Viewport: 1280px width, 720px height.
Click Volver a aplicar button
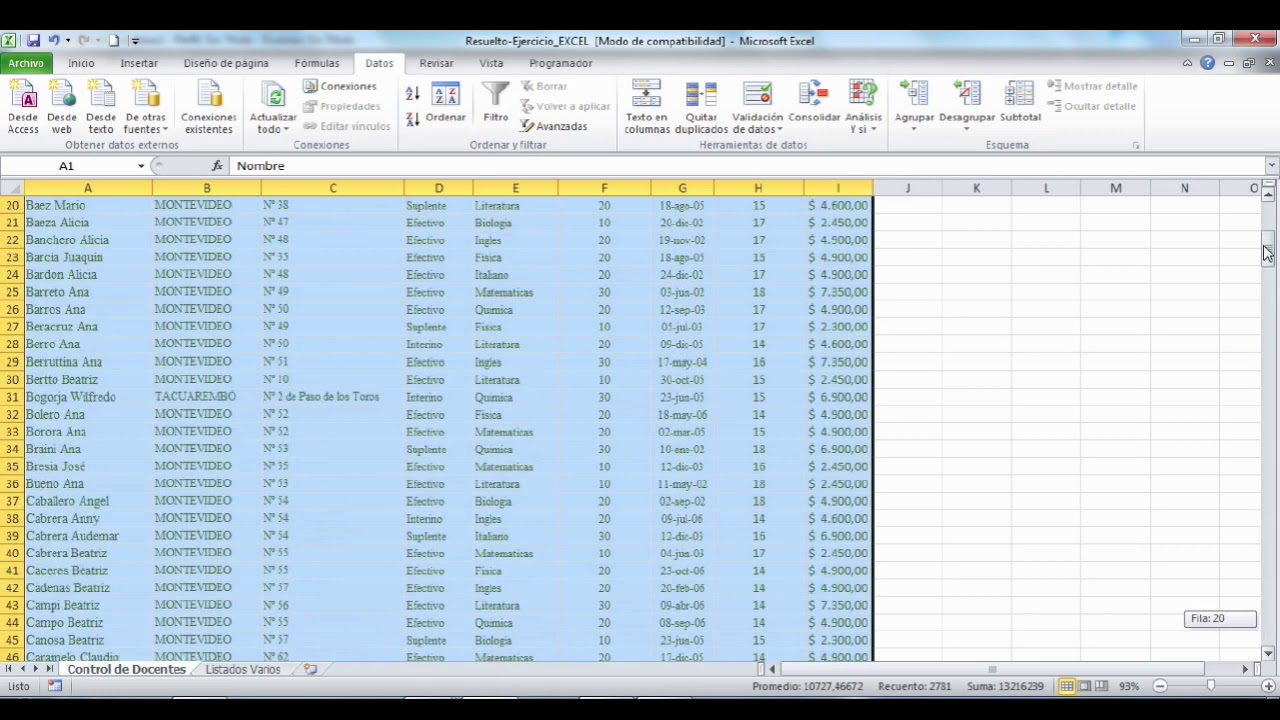[565, 106]
